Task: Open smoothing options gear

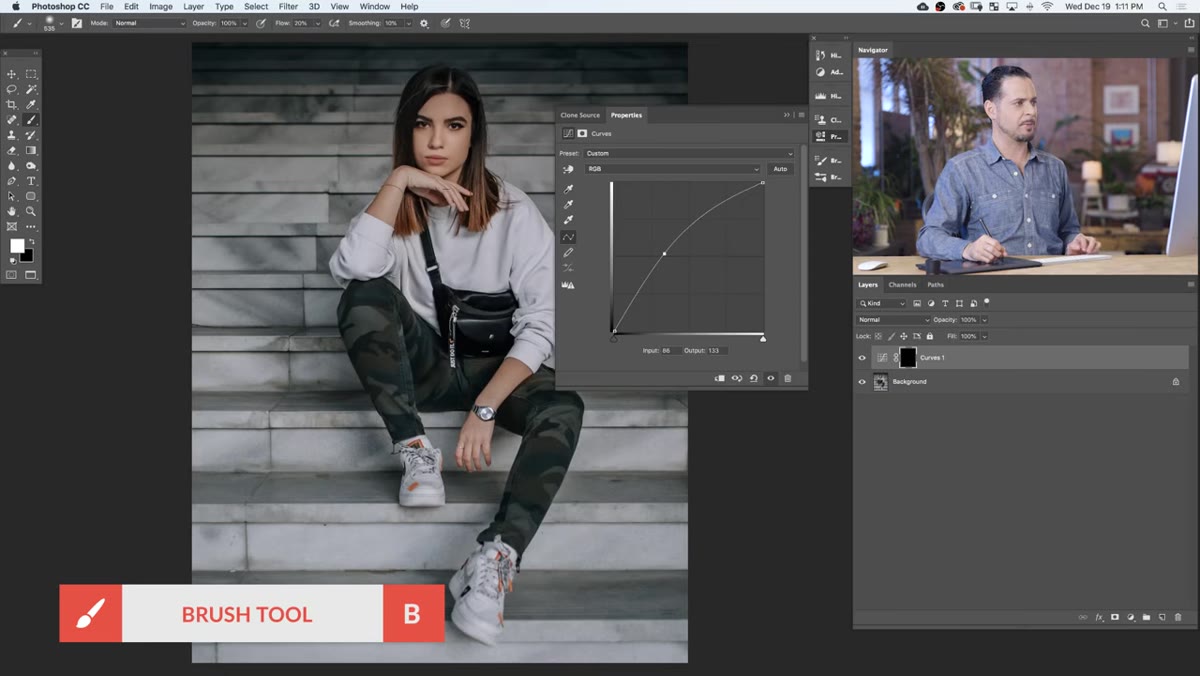Action: (424, 23)
